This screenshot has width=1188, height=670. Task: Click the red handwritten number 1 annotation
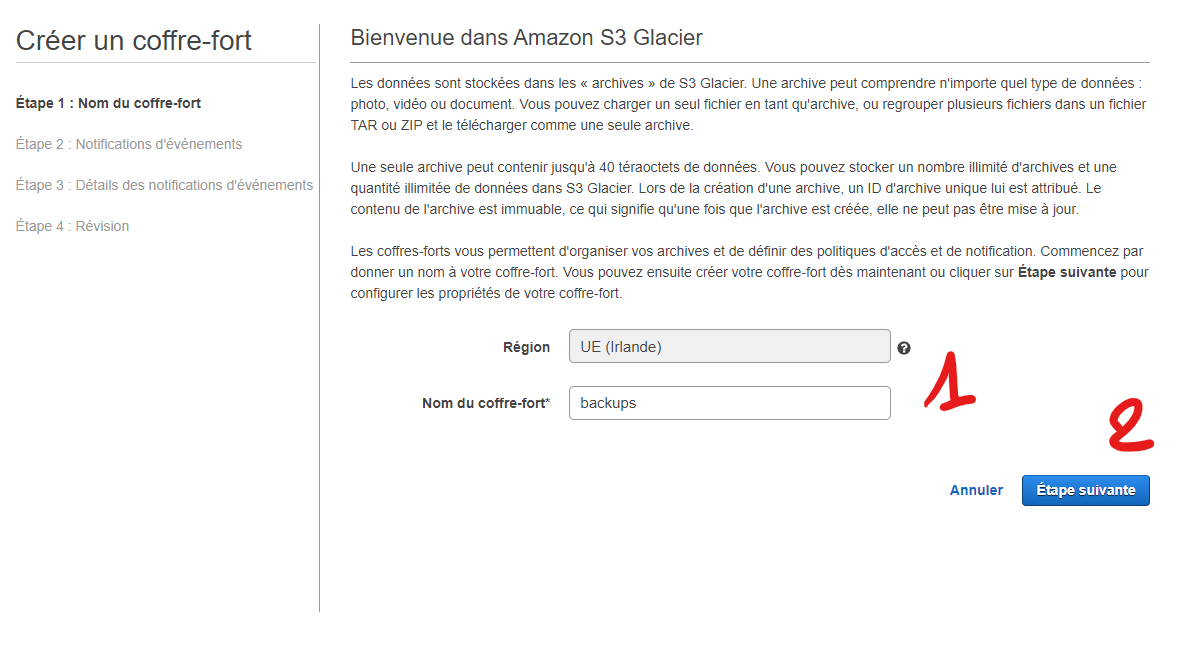(x=949, y=381)
